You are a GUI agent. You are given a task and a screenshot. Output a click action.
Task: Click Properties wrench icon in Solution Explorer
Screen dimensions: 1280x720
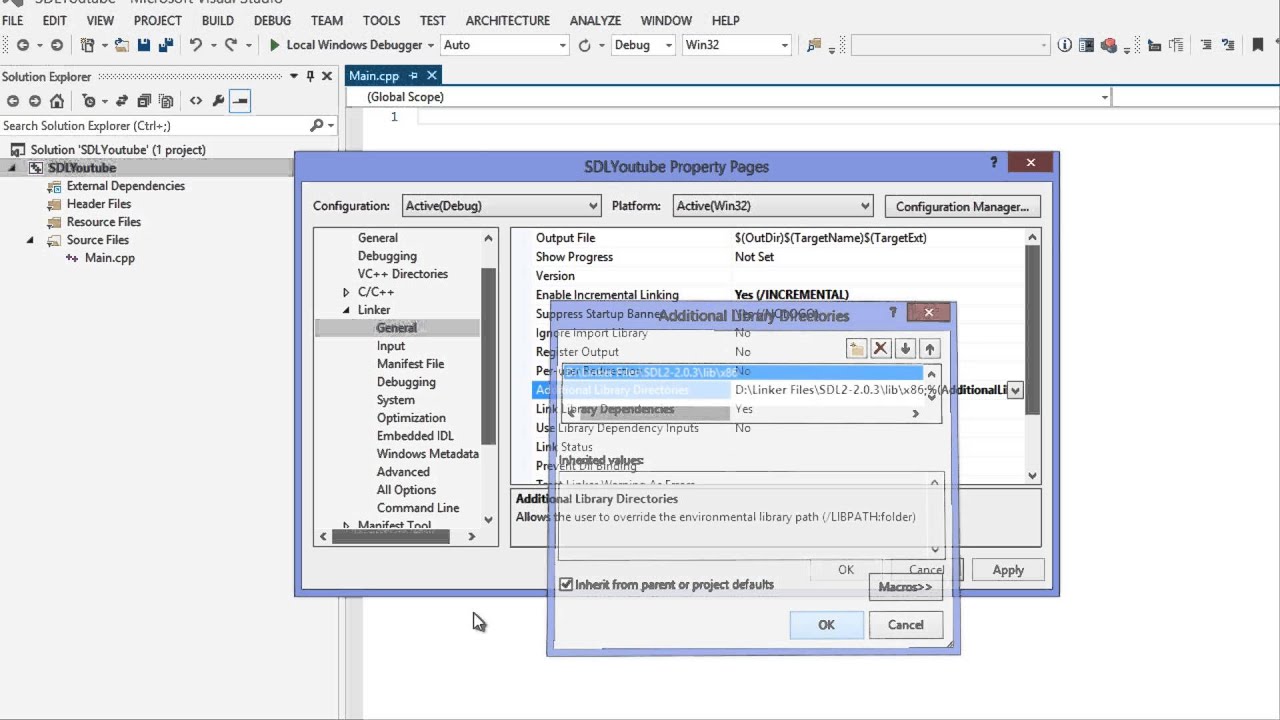tap(218, 101)
